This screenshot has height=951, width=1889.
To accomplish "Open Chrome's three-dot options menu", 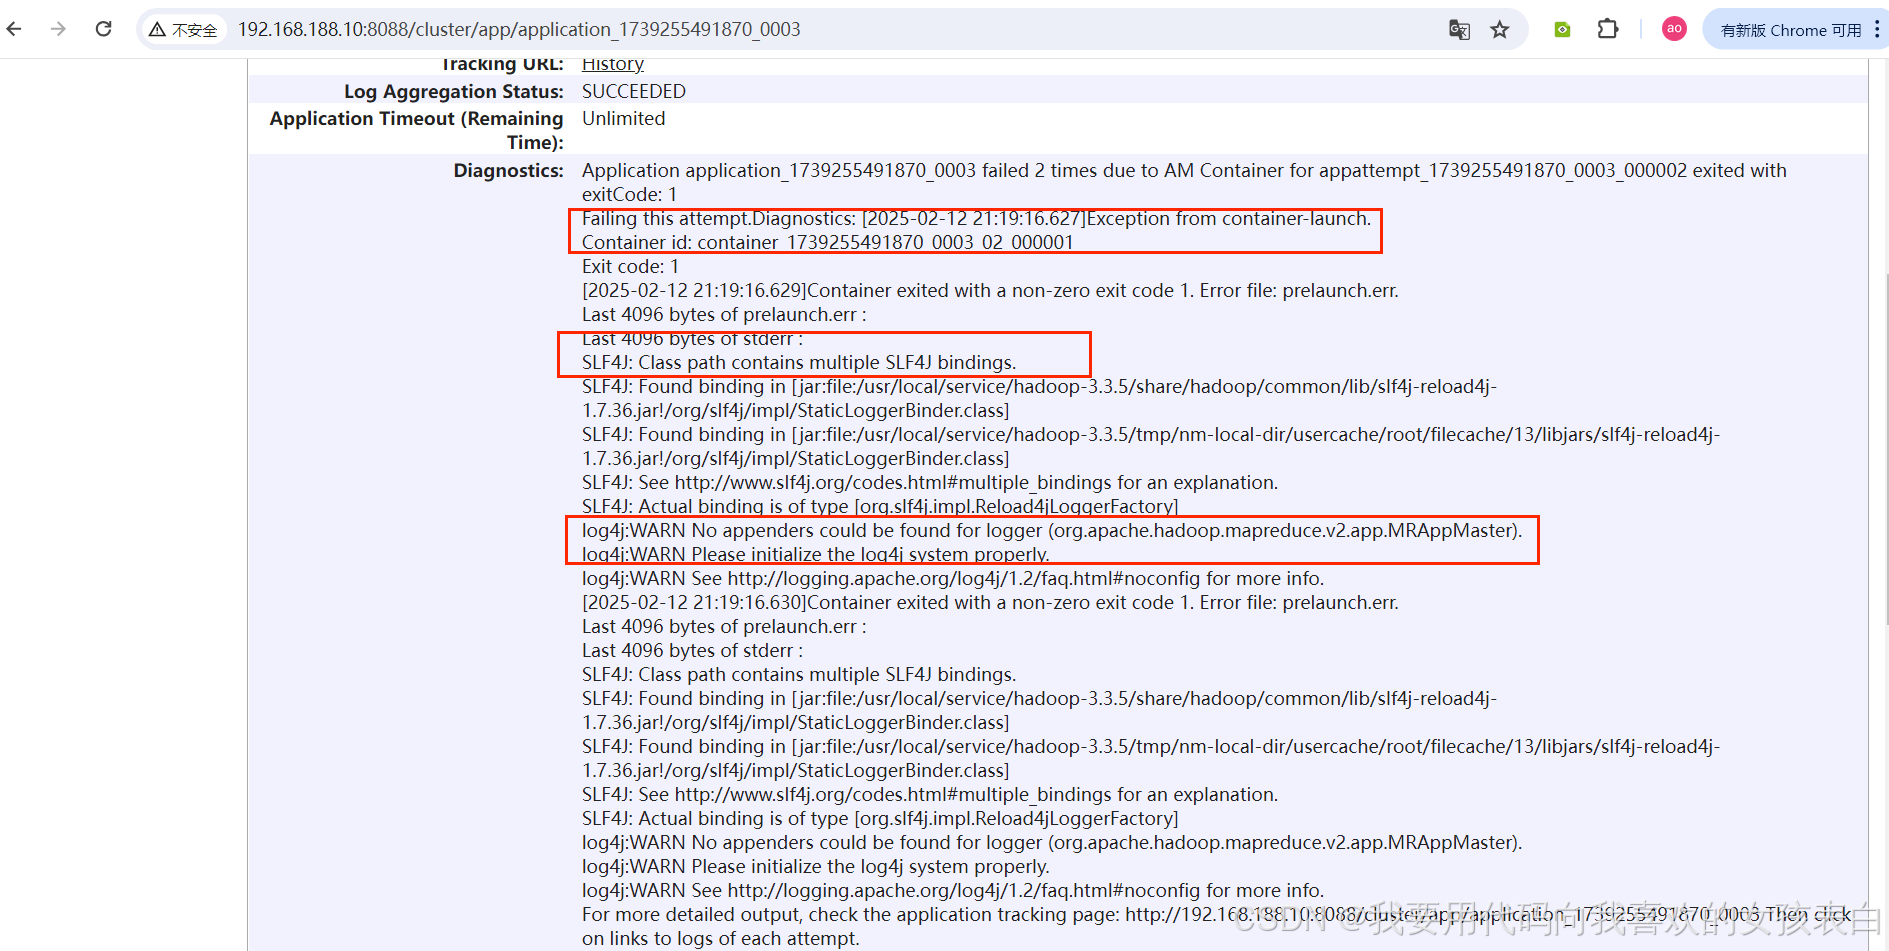I will coord(1878,29).
